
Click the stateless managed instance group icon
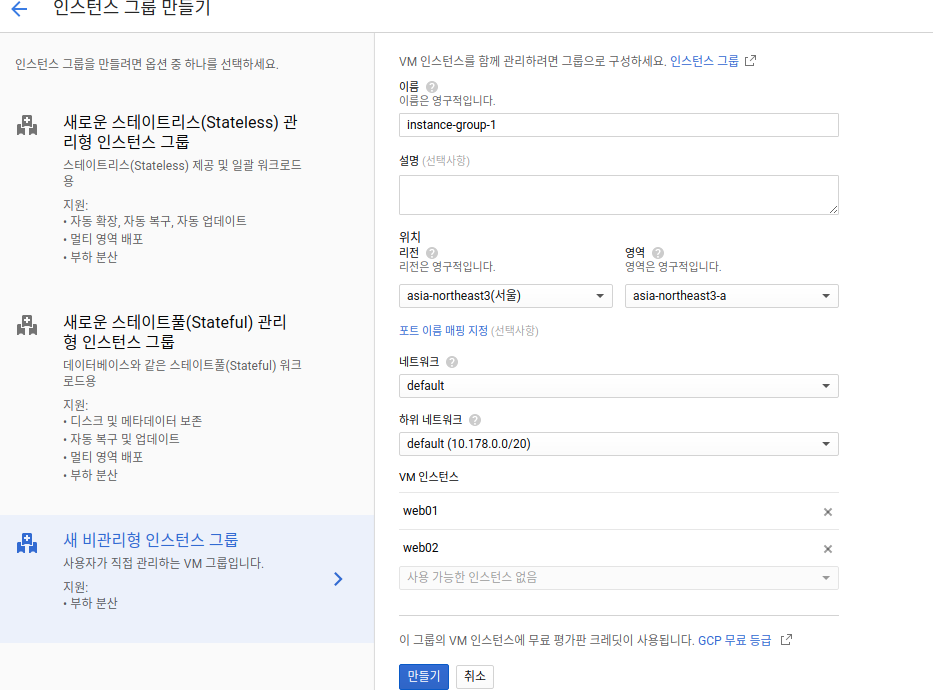(x=27, y=126)
